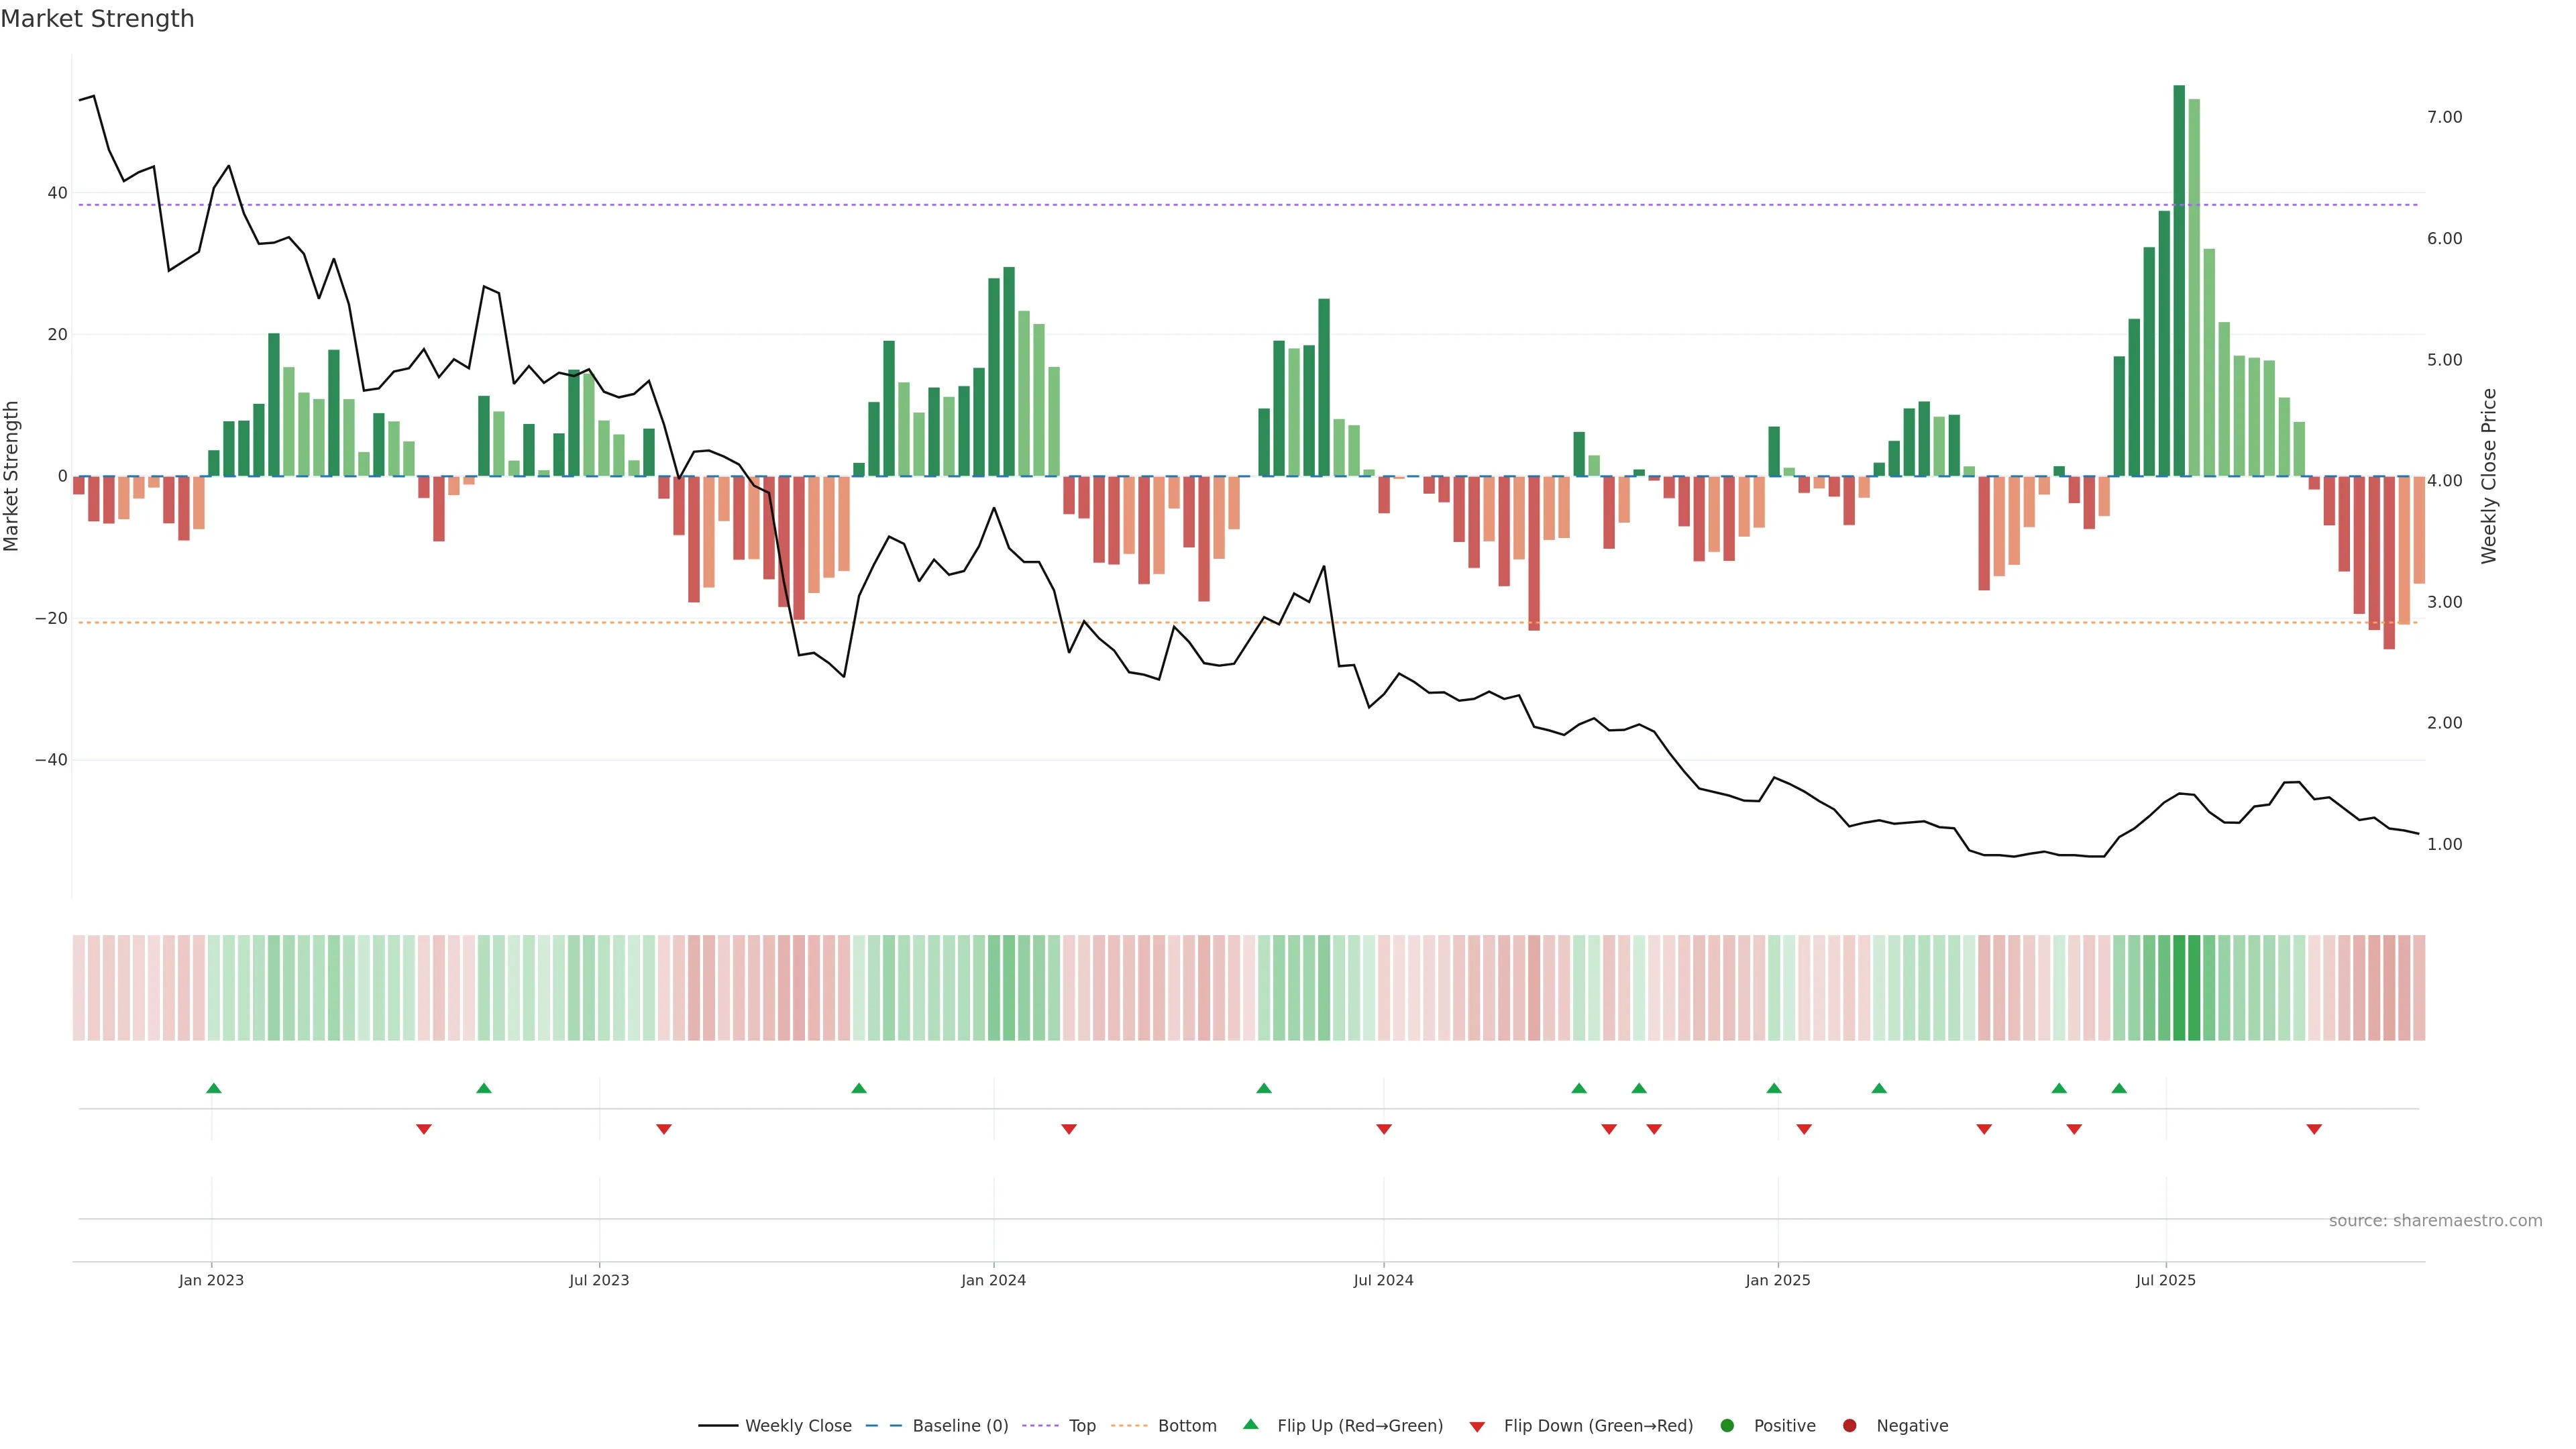Screen dimensions: 2576x1449
Task: Click the rightmost green Flip Up triangle marker
Action: pyautogui.click(x=2119, y=1088)
